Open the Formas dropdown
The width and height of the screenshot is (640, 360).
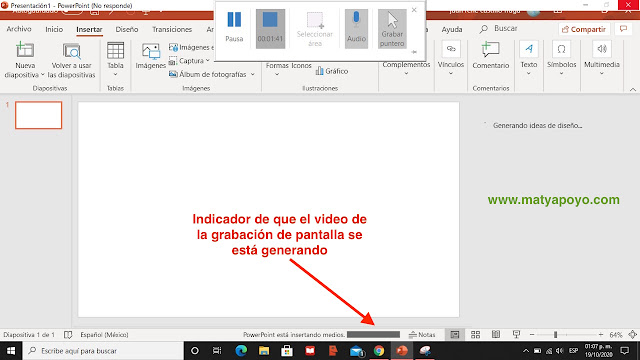pos(277,69)
